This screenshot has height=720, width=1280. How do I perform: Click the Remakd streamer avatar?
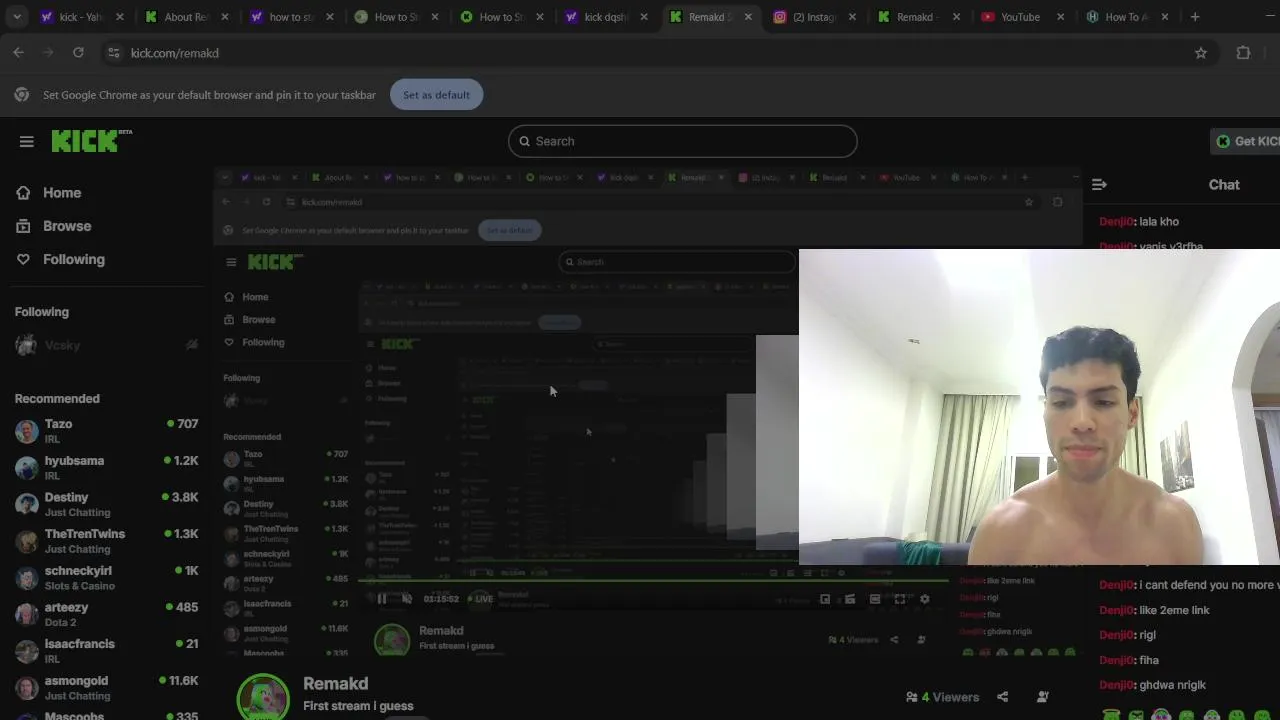click(263, 697)
